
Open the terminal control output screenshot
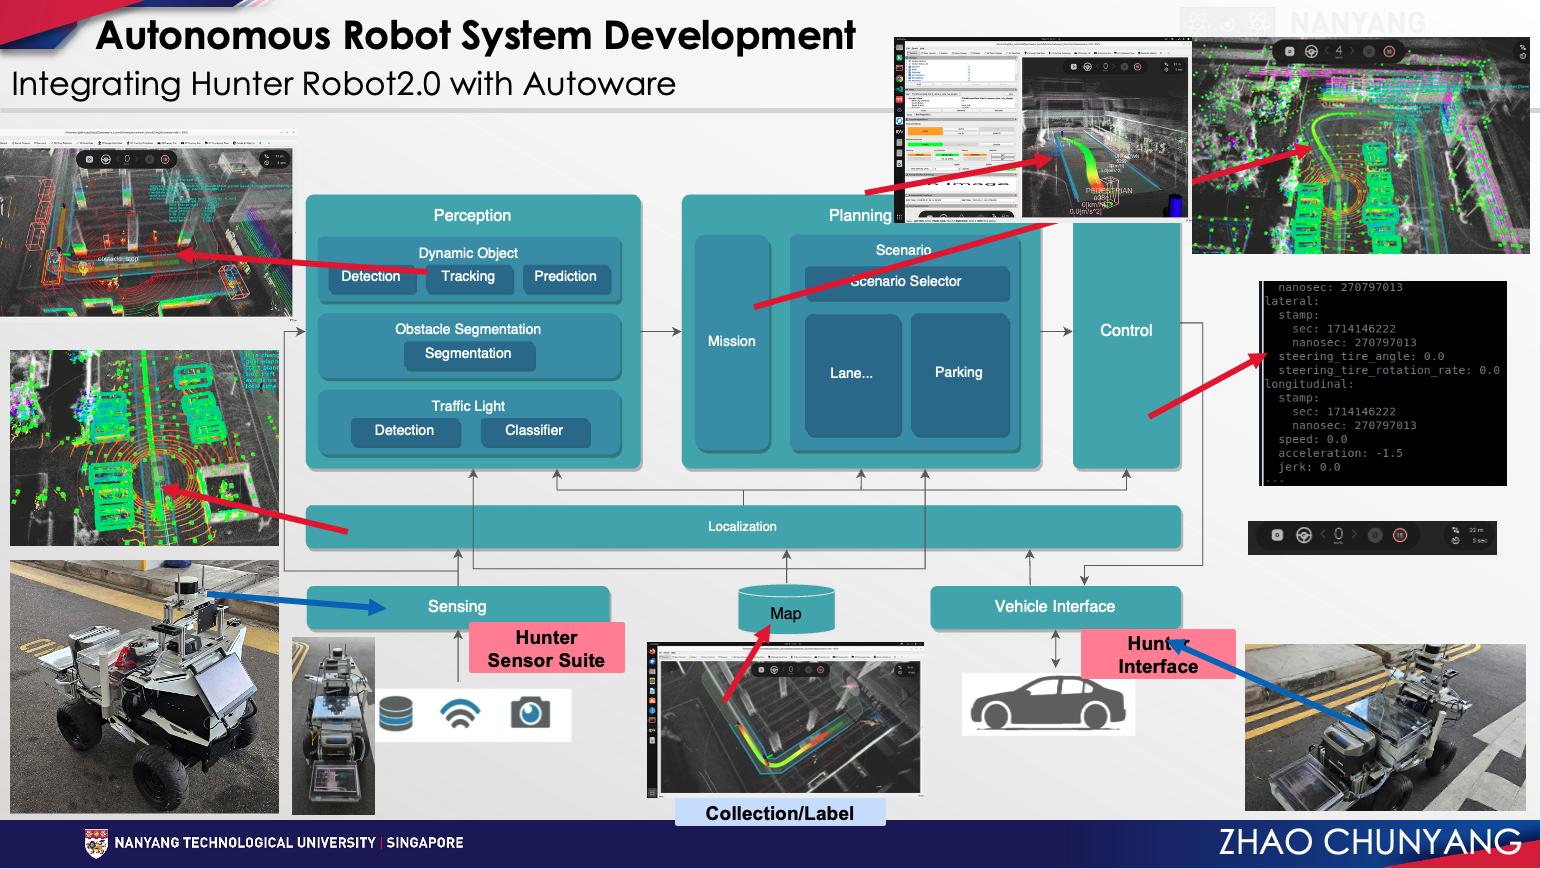point(1383,383)
